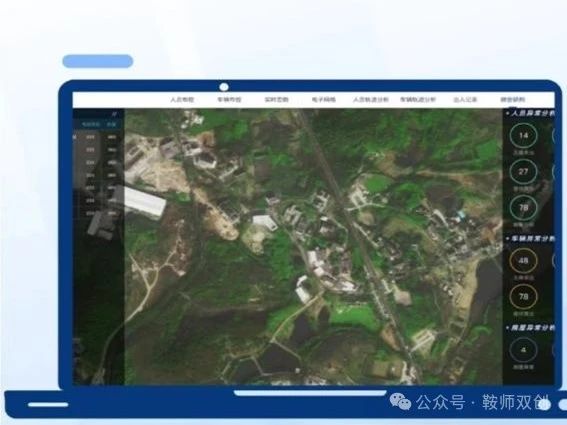
Task: Switch to the 车辆轨迹分析 tab
Action: coord(418,99)
